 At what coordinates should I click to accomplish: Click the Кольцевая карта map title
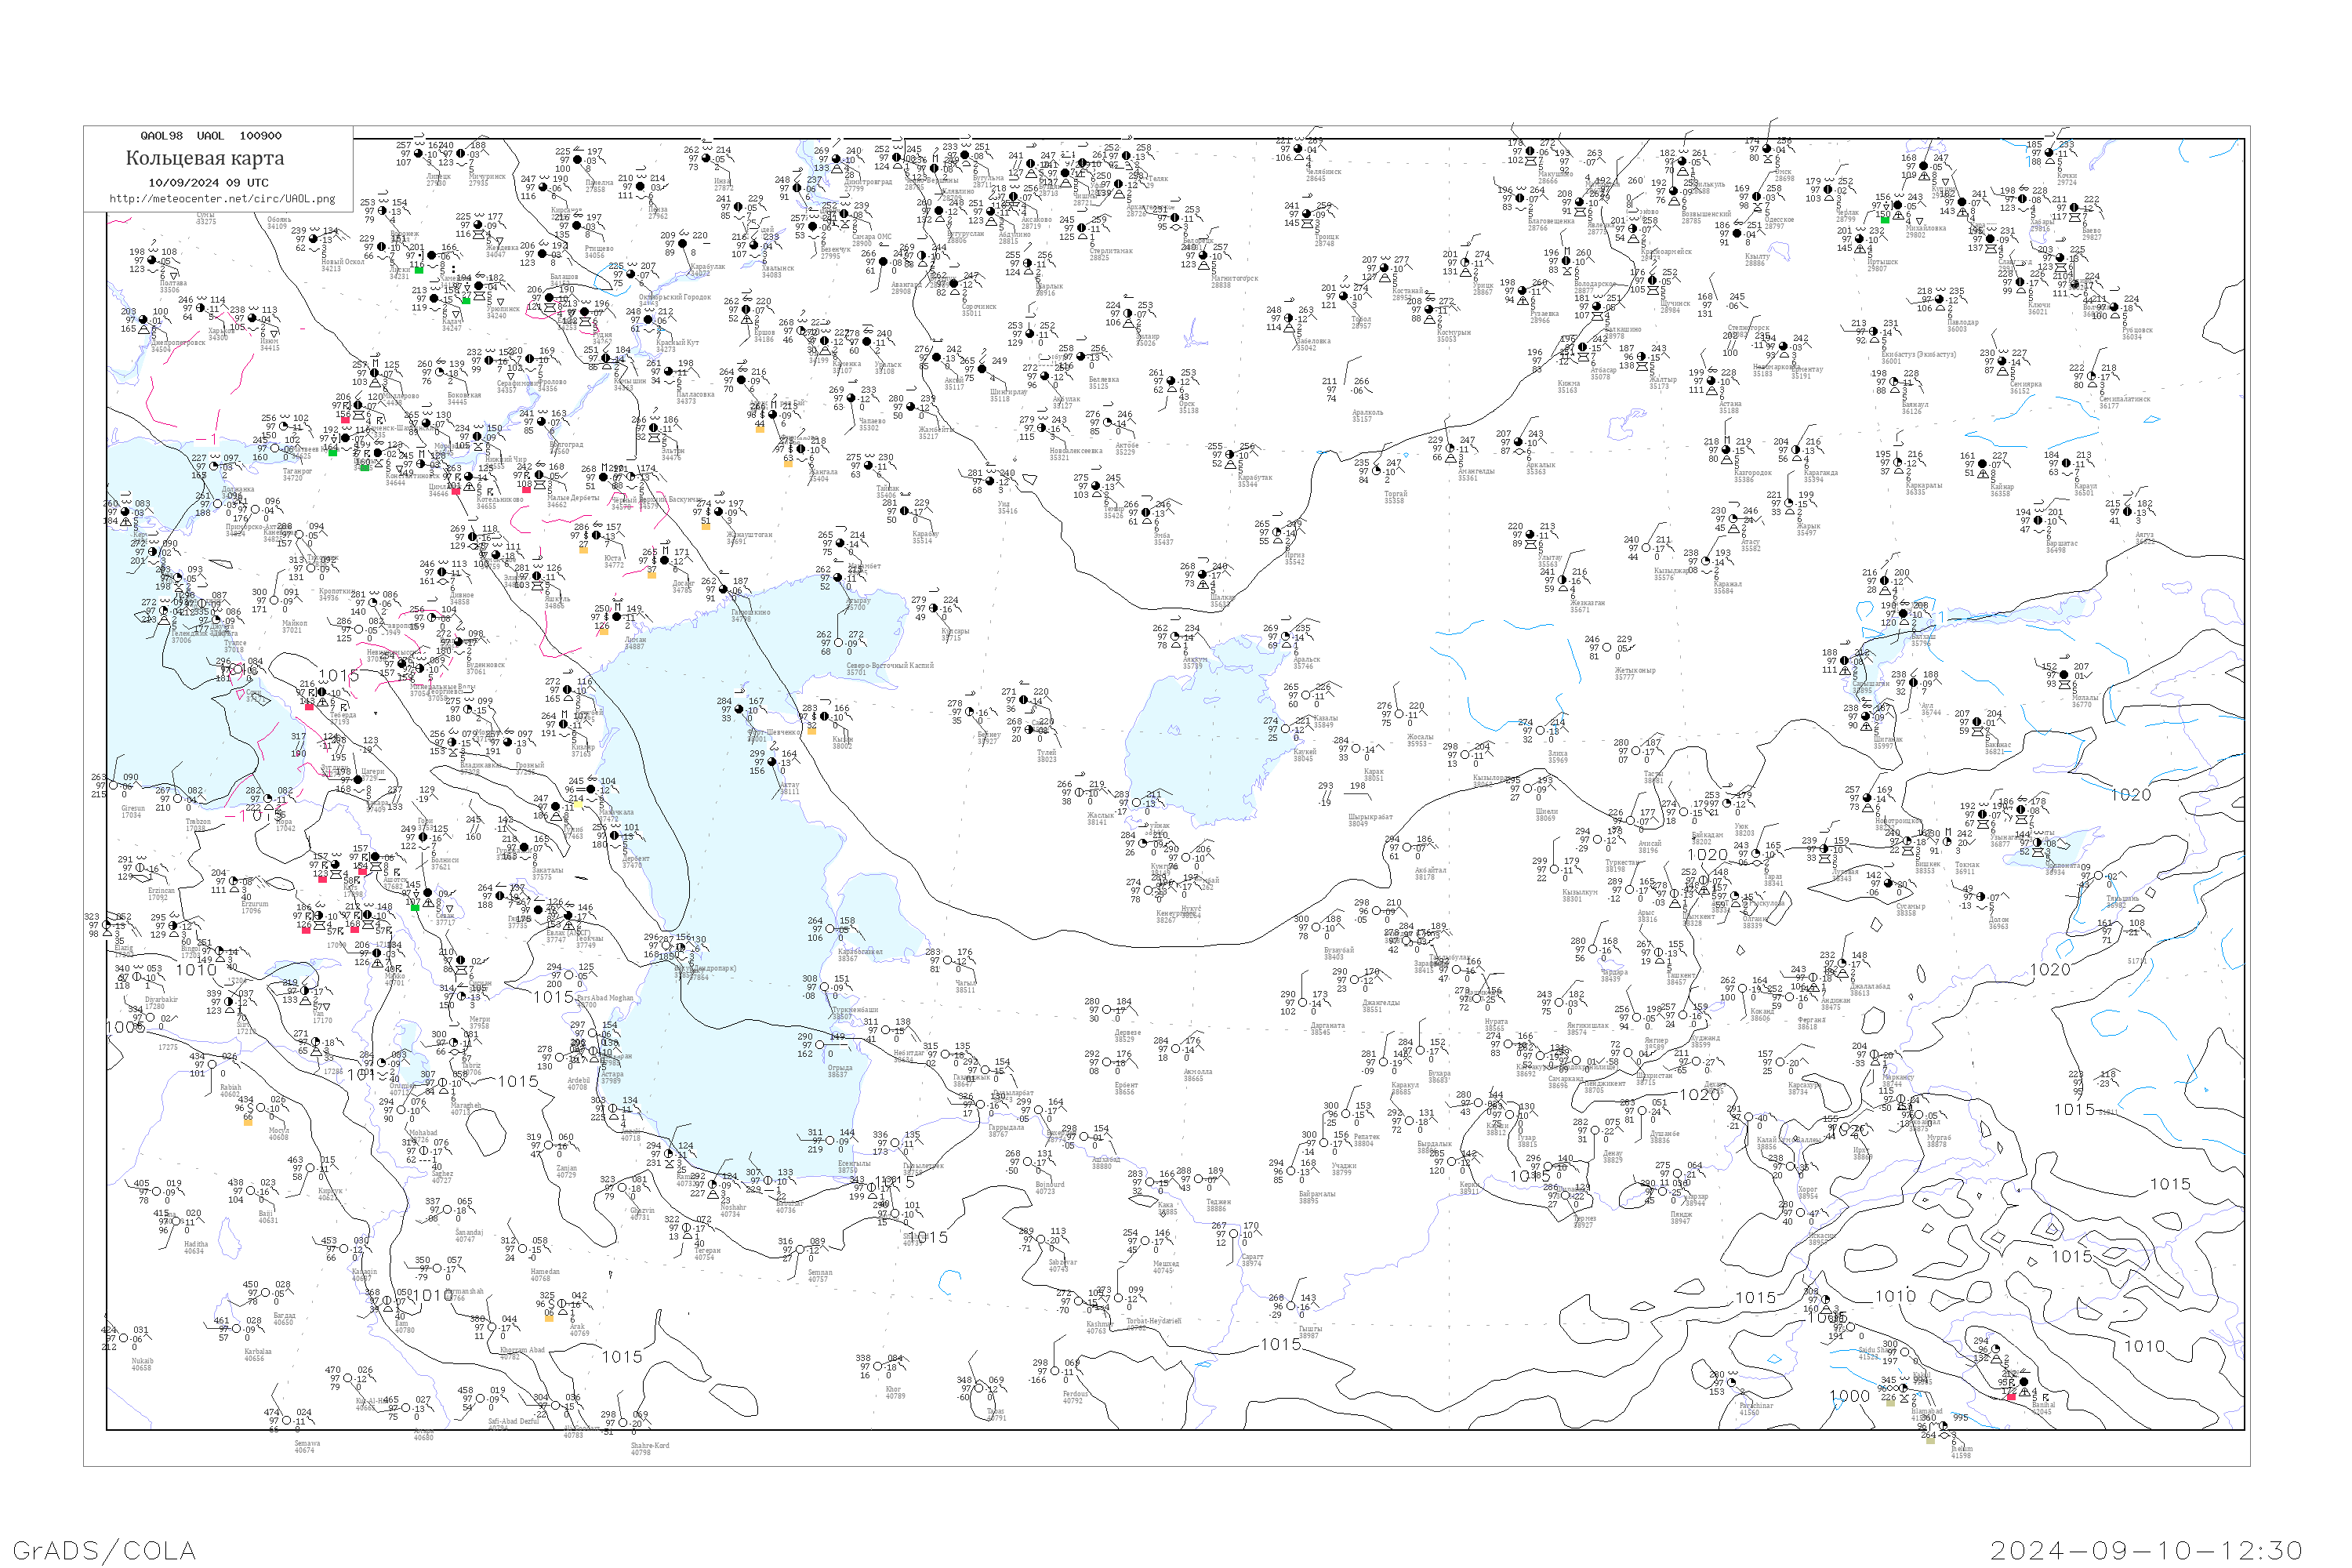click(205, 158)
